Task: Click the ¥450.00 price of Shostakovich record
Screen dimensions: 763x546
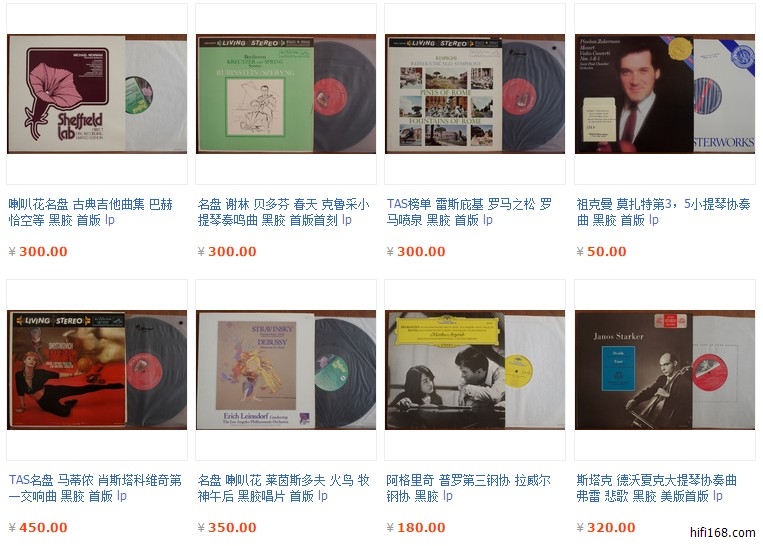Action: (38, 528)
